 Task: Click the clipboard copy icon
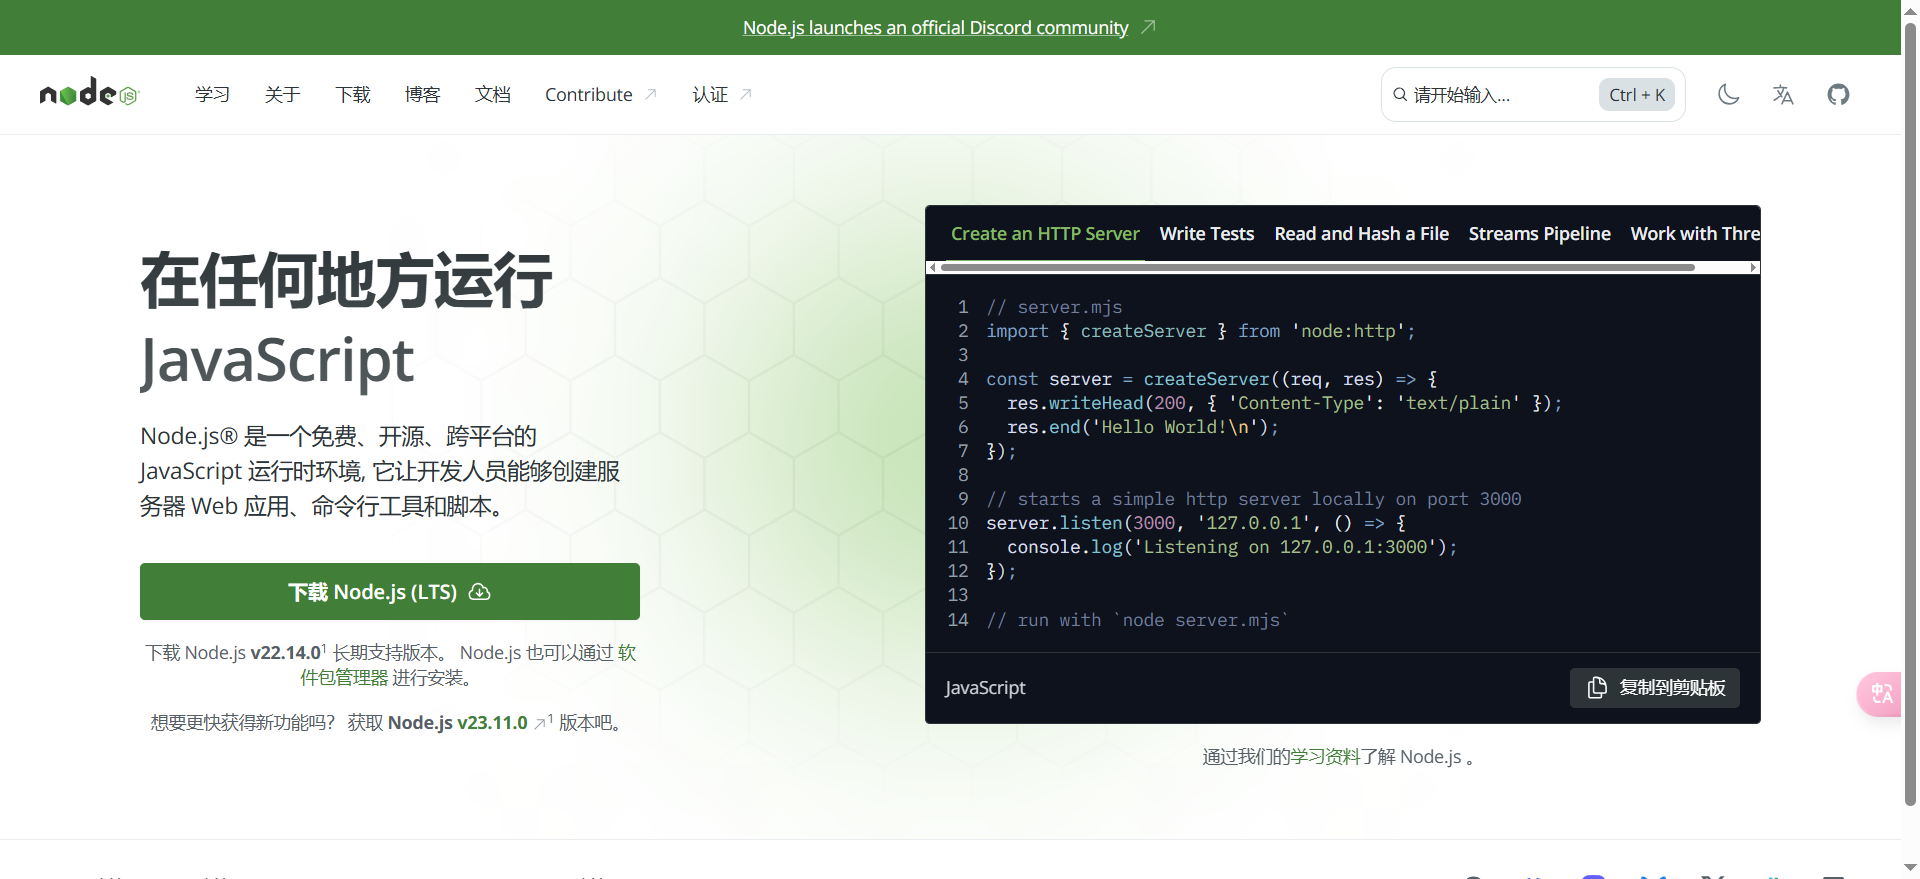click(1597, 688)
